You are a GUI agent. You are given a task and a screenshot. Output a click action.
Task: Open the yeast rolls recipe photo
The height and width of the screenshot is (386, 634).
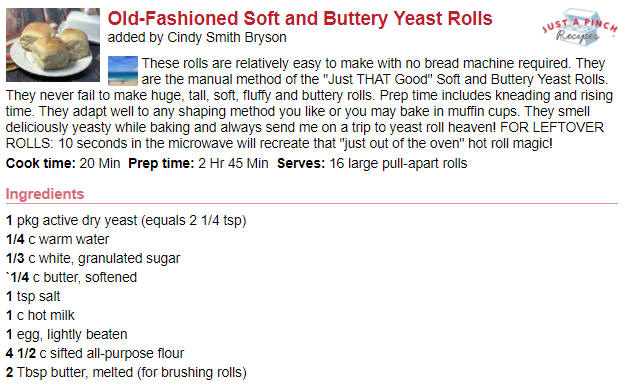[x=53, y=45]
